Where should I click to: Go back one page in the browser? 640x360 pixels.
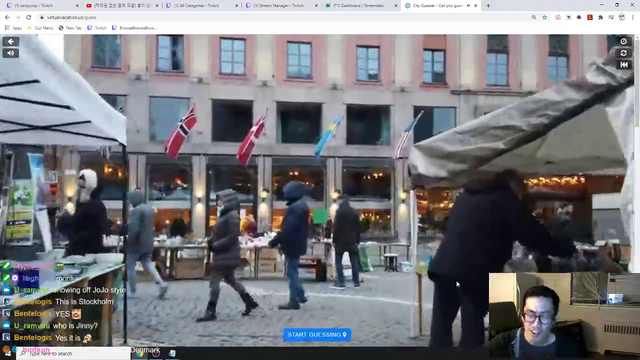(7, 18)
